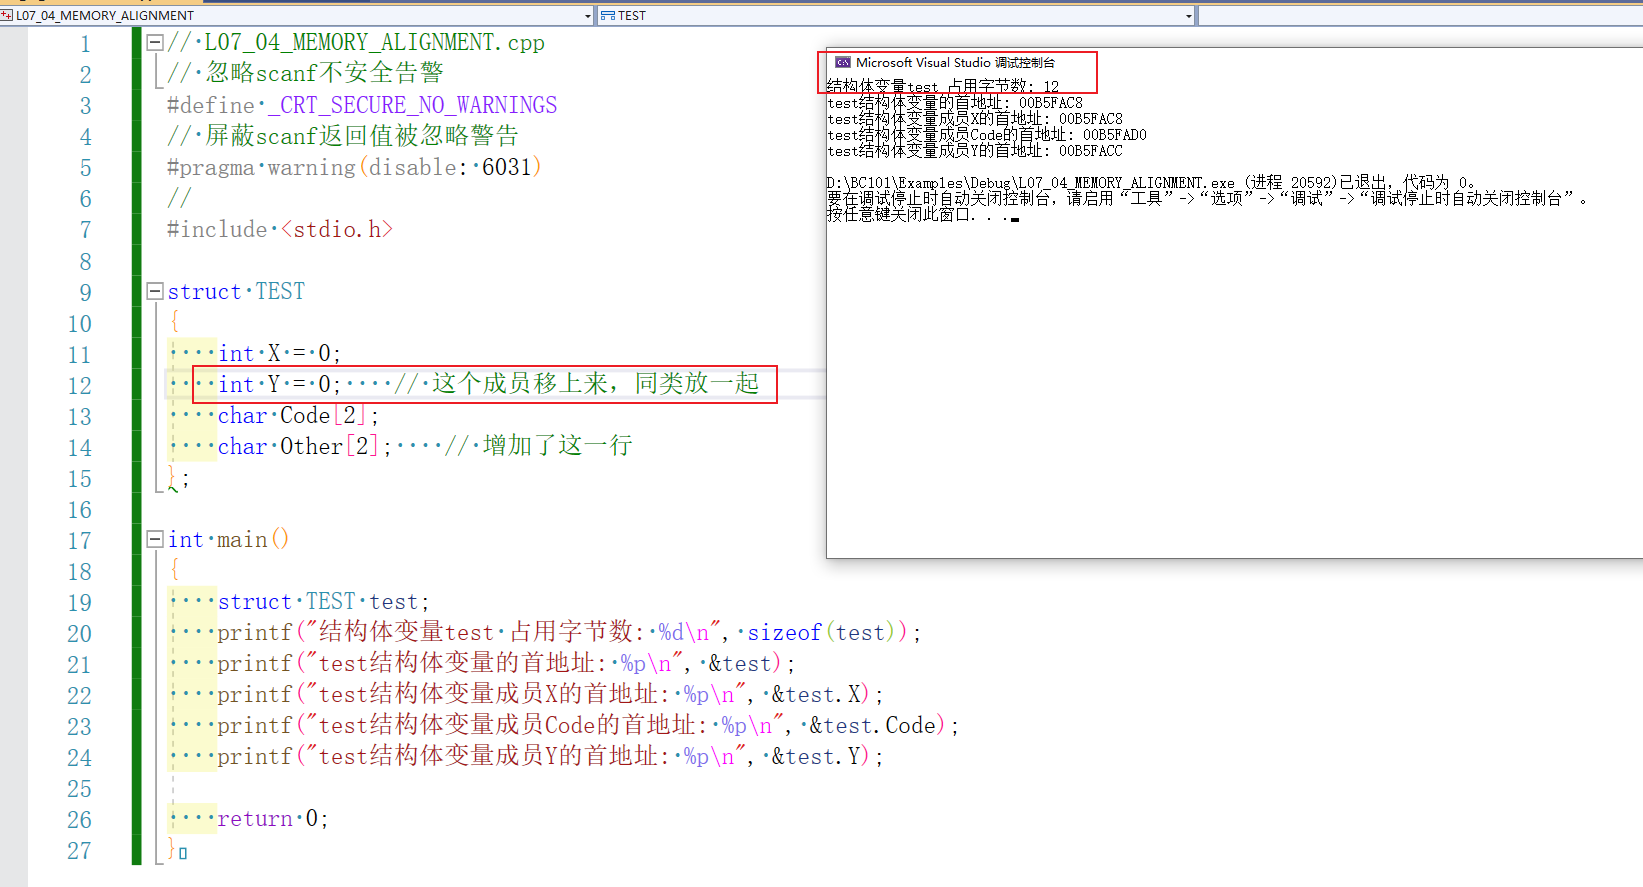Click the 'struct TEST test;' statement

click(x=324, y=601)
